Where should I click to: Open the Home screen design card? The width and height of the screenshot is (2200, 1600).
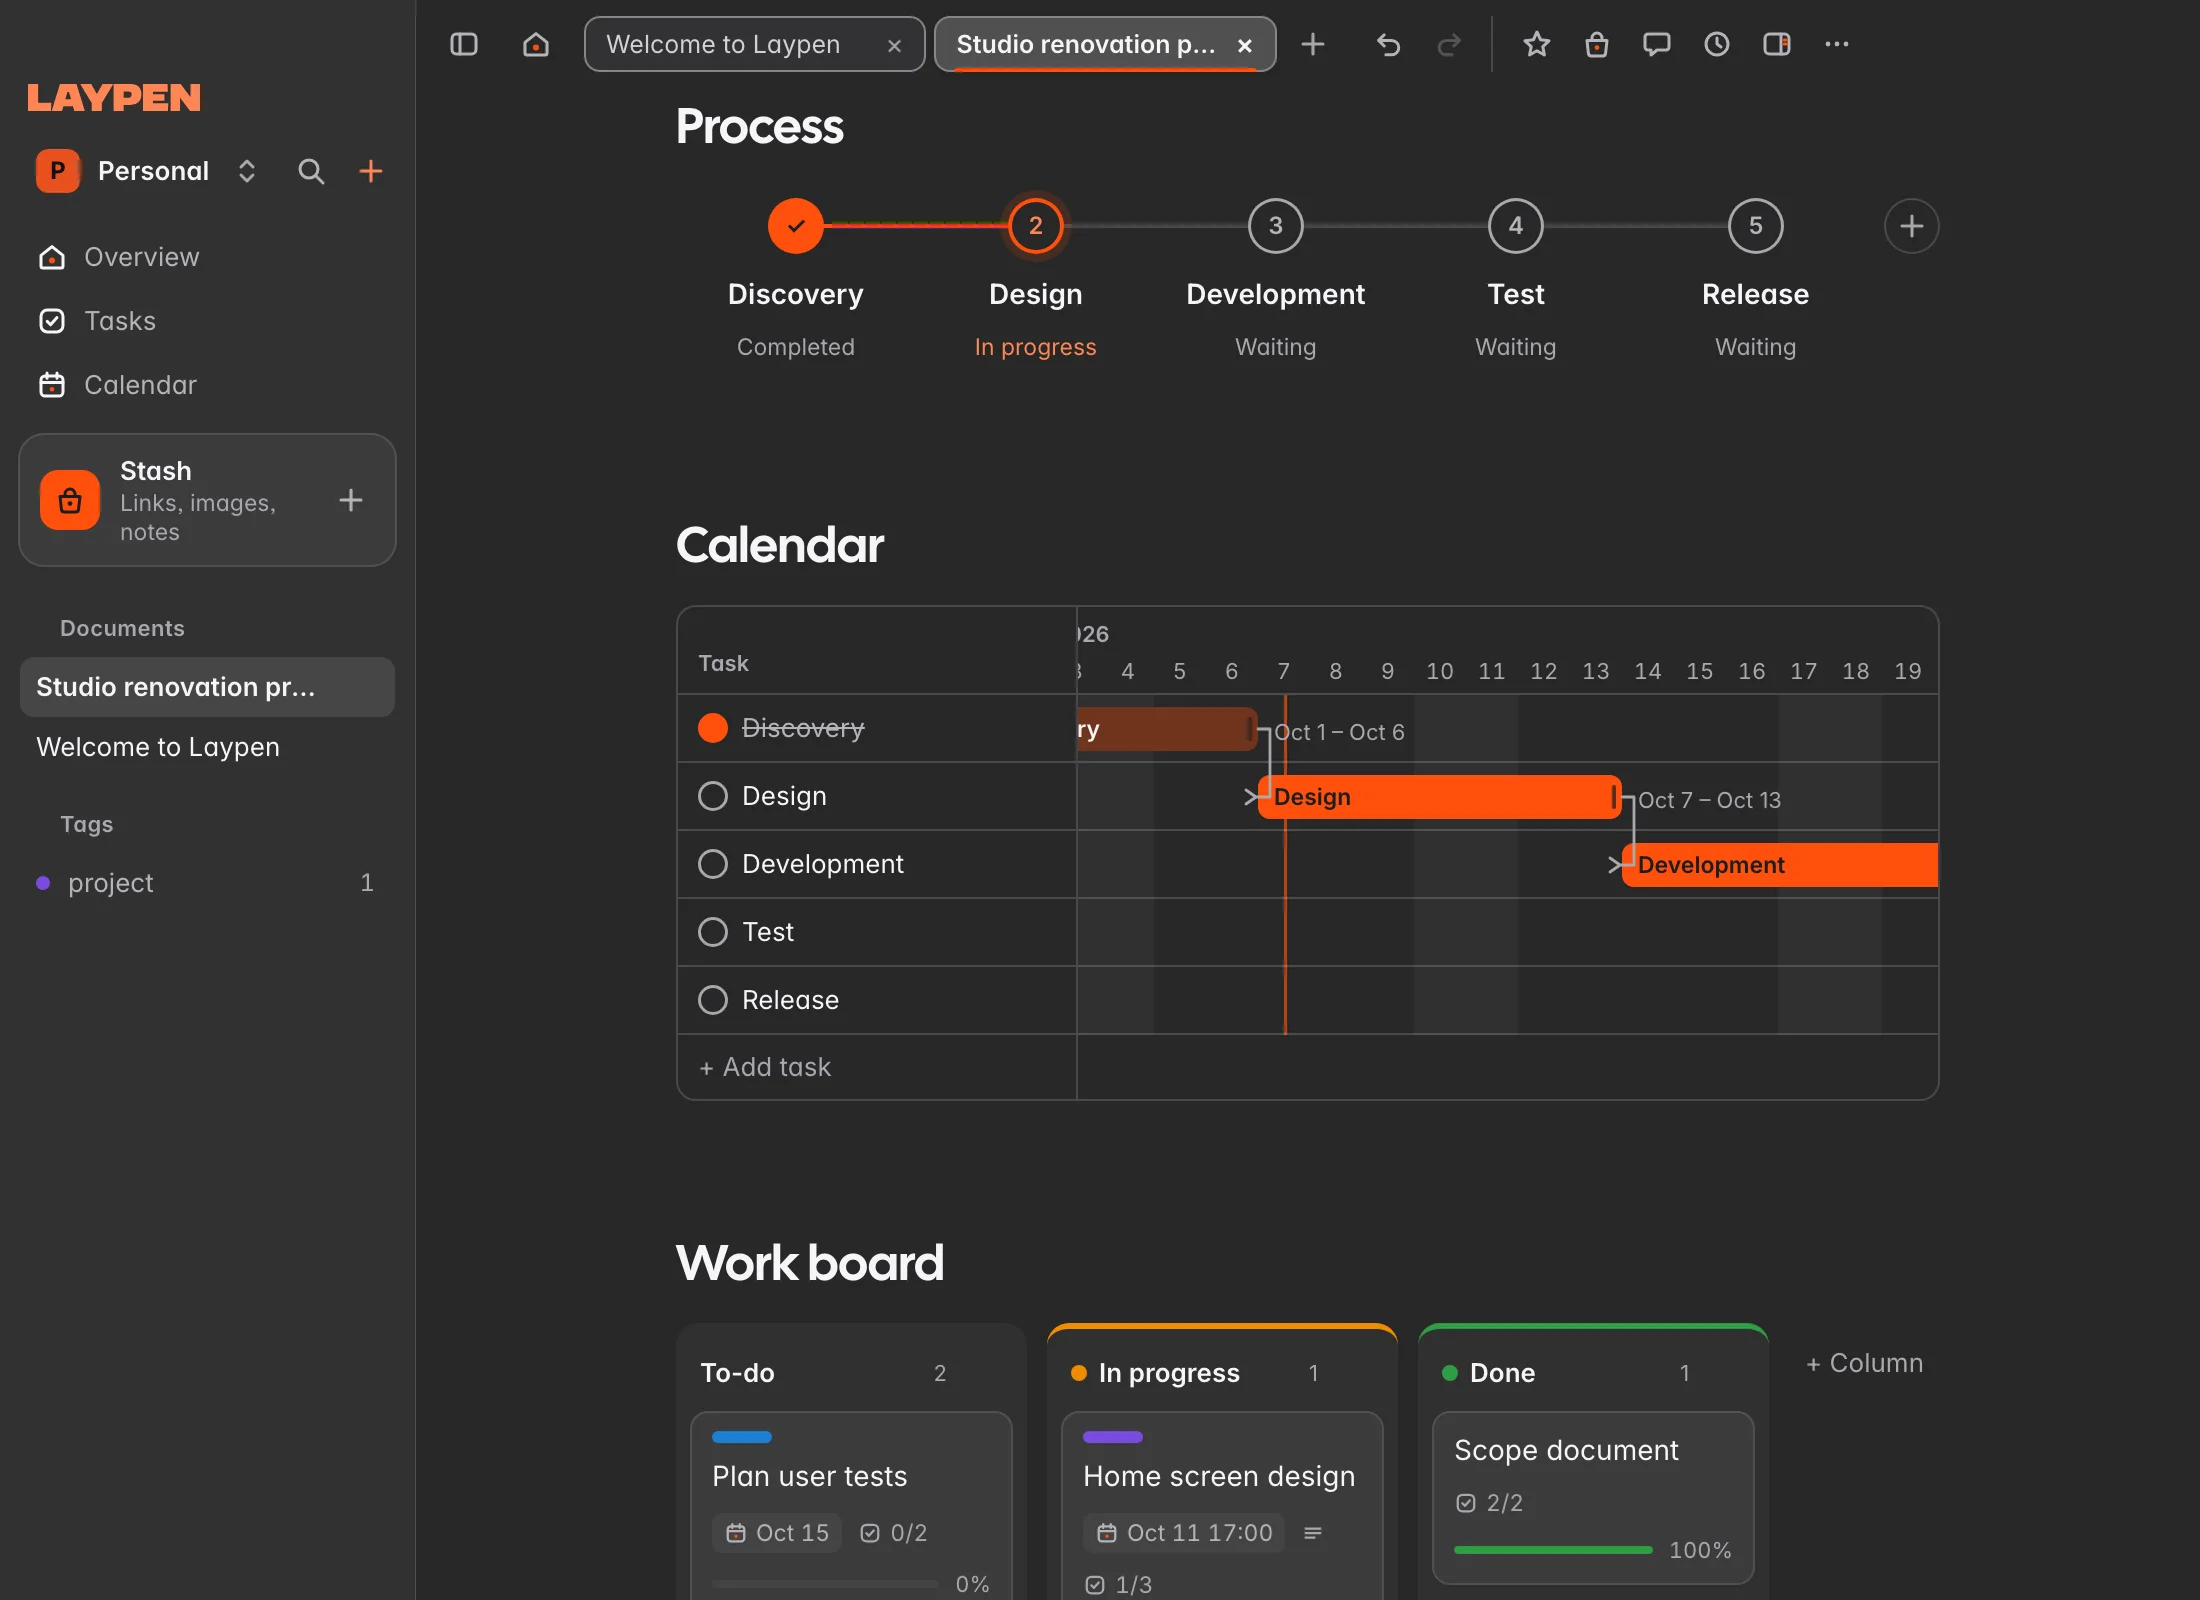point(1222,1505)
